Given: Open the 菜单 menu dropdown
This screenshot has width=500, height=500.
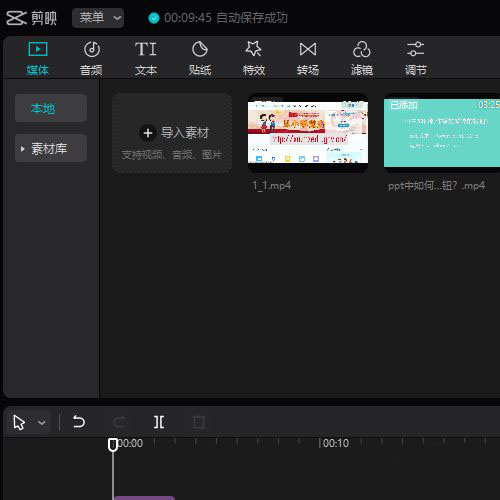Looking at the screenshot, I should (98, 18).
